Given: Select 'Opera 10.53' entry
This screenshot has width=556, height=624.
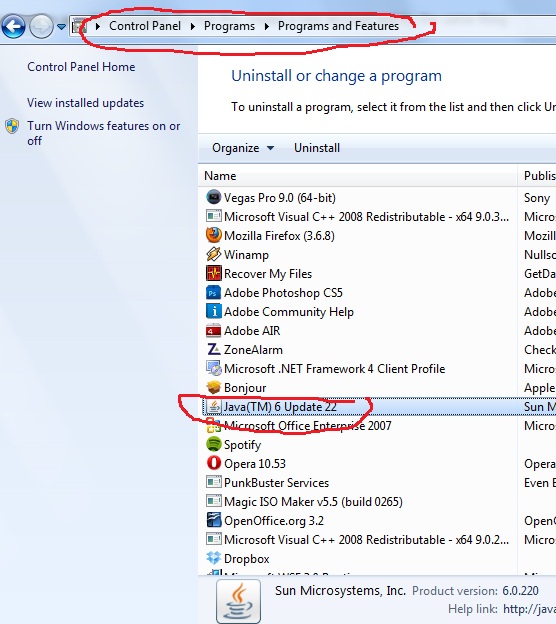Looking at the screenshot, I should [255, 464].
